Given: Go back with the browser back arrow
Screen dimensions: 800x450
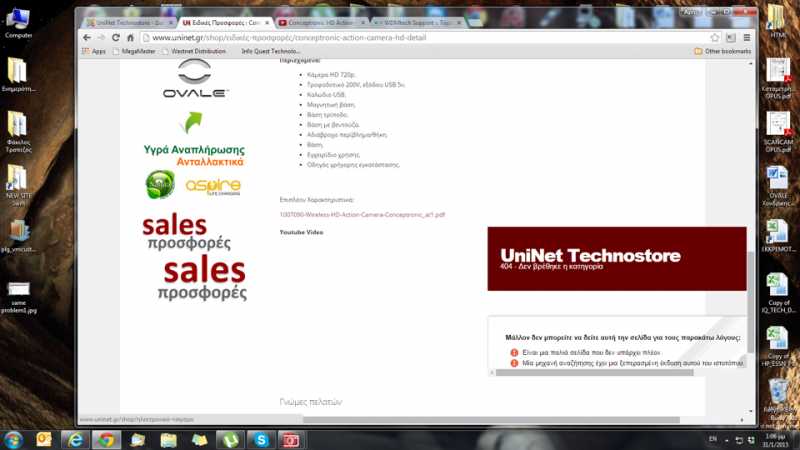Looking at the screenshot, I should [87, 38].
